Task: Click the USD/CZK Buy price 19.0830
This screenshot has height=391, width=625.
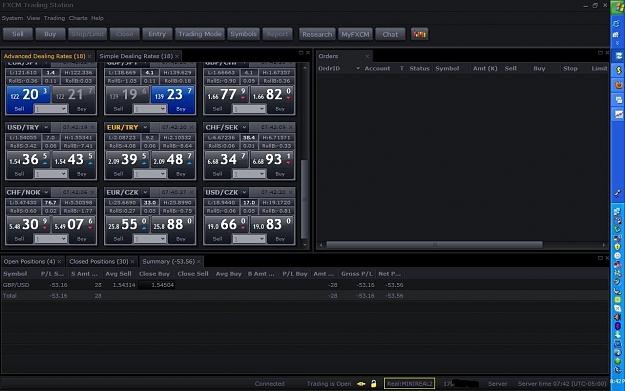Action: point(272,224)
